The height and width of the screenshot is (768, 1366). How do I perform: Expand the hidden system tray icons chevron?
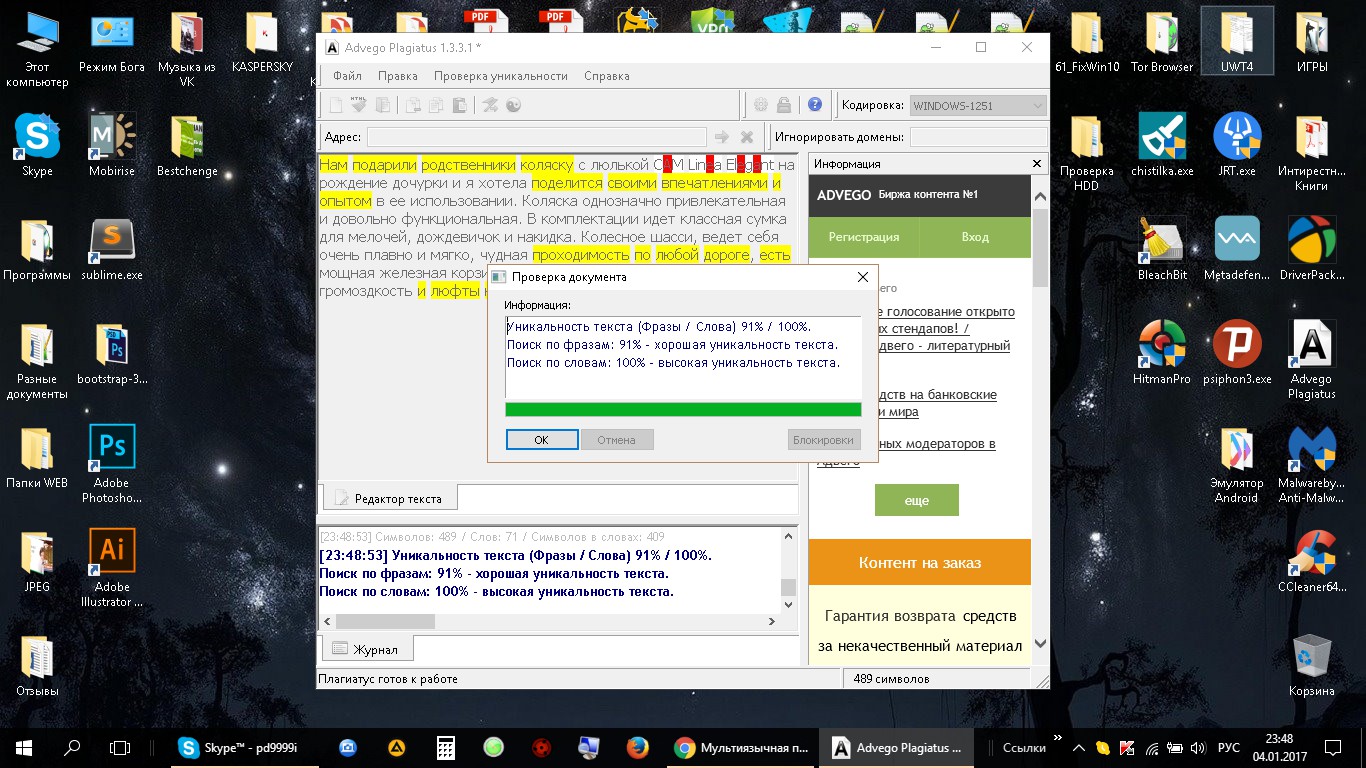1079,747
